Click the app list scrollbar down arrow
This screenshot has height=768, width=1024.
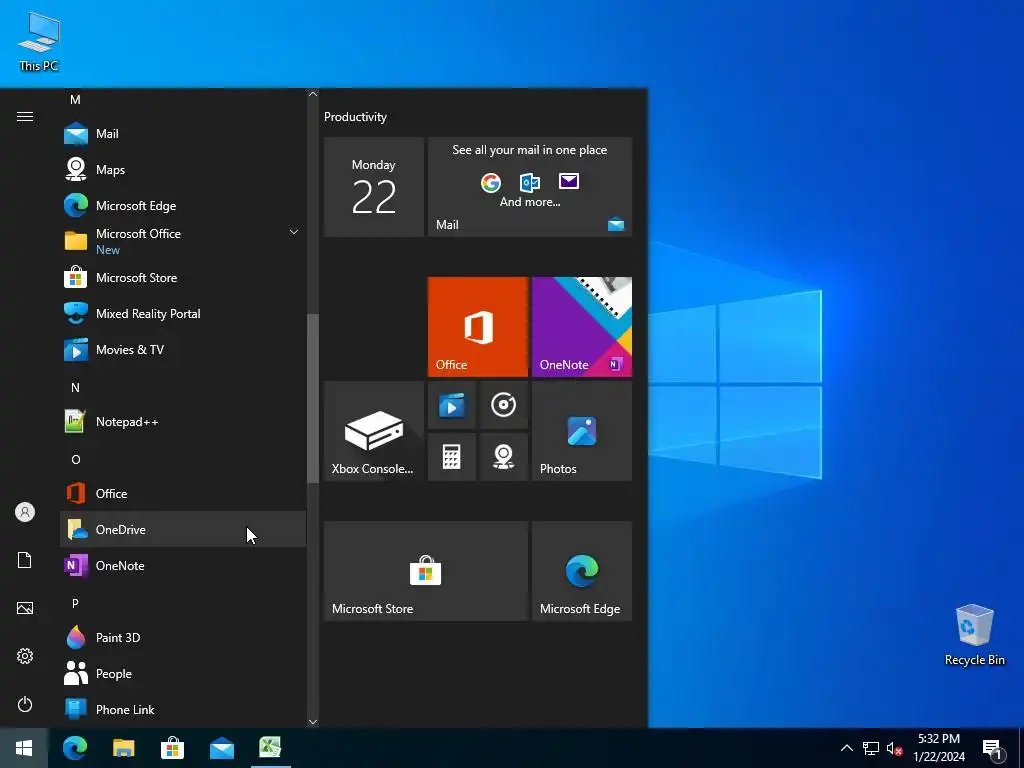(313, 722)
